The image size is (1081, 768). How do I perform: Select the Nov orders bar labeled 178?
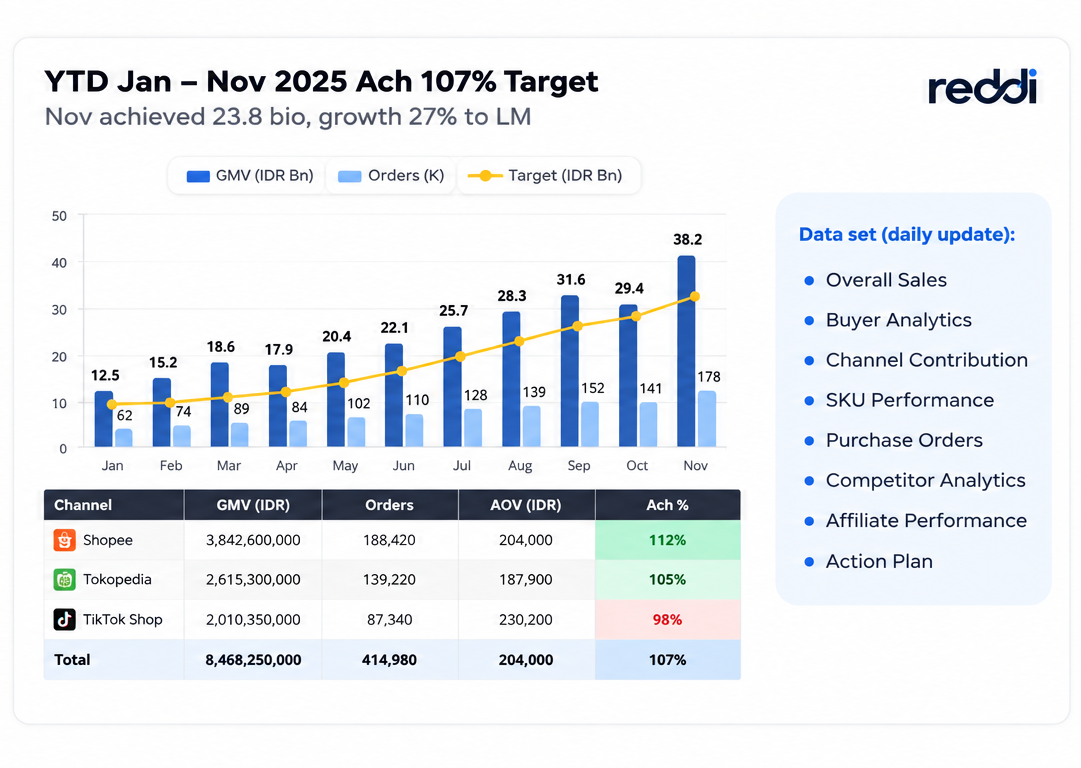pos(707,419)
